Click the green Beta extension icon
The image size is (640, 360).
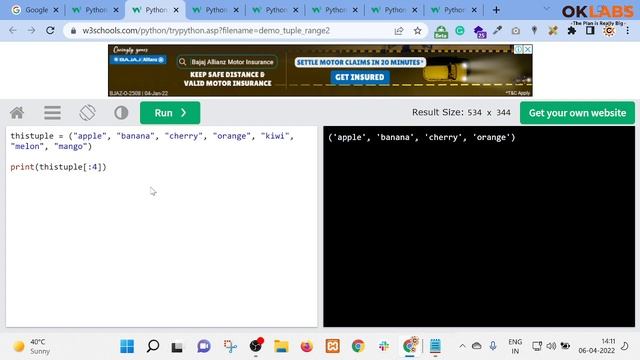441,31
